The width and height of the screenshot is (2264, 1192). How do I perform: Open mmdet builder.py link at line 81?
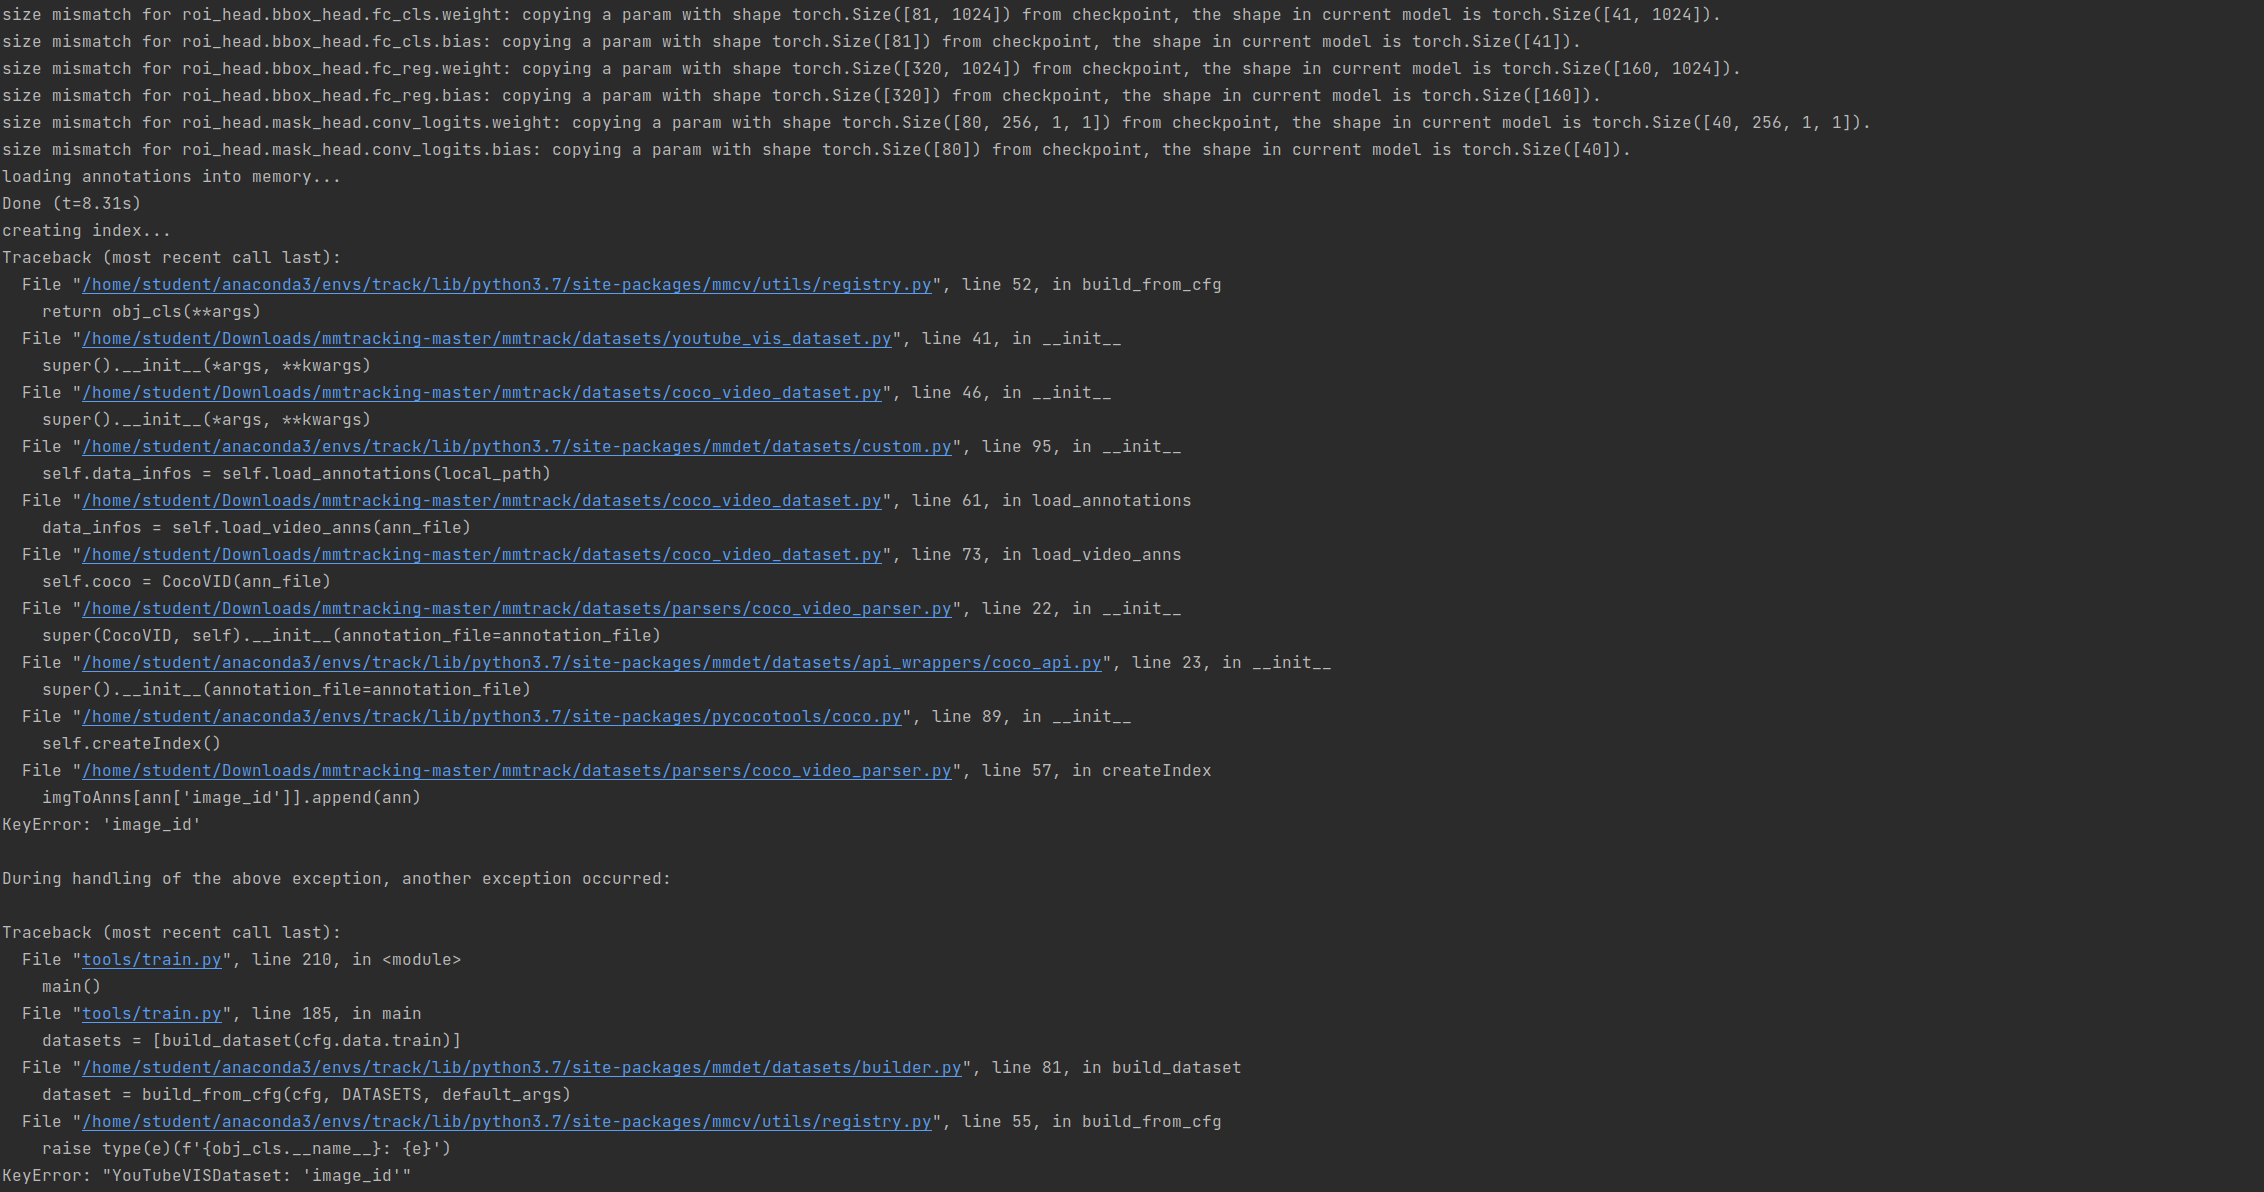coord(521,1068)
